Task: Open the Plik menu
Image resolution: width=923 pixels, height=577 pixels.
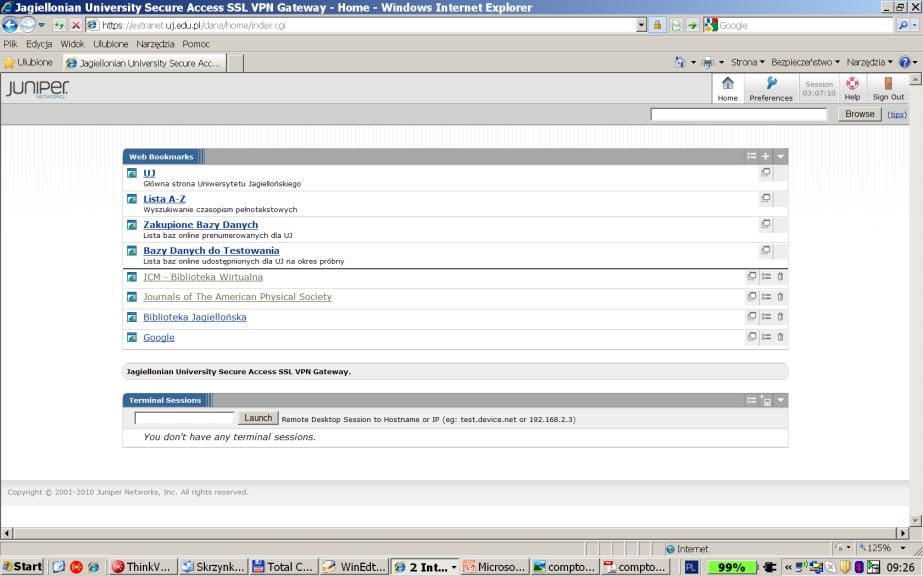Action: click(x=11, y=44)
